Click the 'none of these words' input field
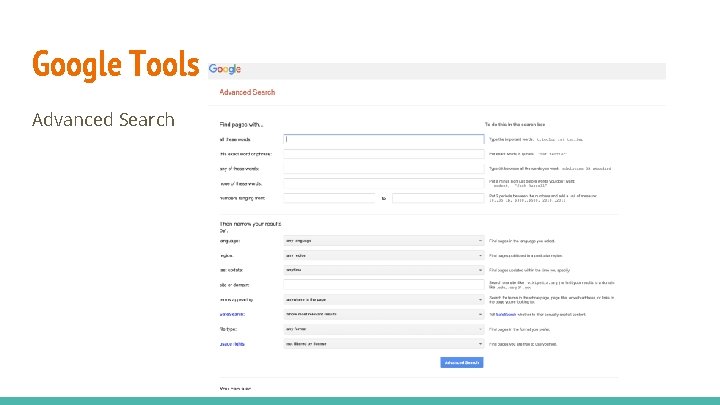This screenshot has width=720, height=405. point(384,184)
